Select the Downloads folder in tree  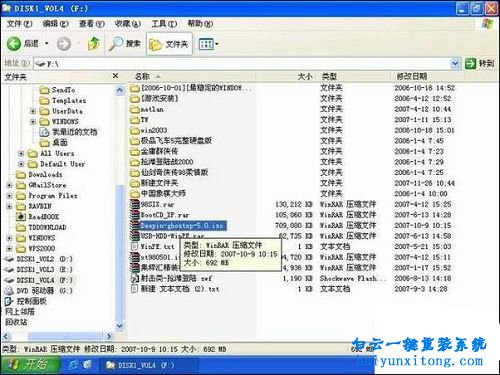(x=39, y=174)
